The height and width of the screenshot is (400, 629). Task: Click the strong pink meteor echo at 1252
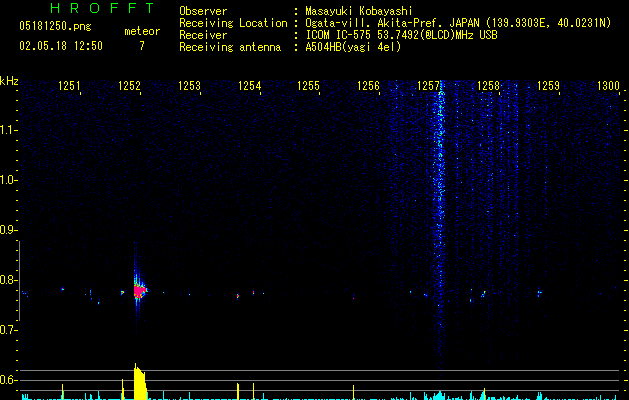click(139, 290)
